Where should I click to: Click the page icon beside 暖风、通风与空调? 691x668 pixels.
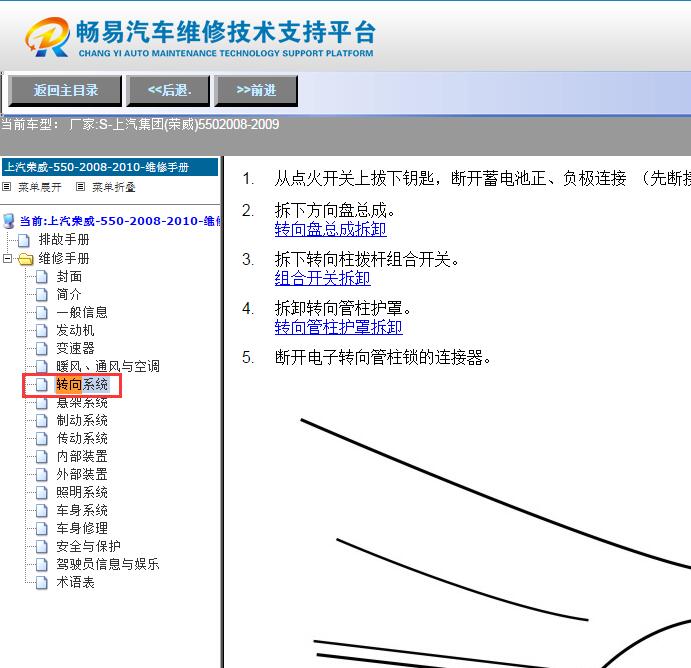[x=41, y=367]
